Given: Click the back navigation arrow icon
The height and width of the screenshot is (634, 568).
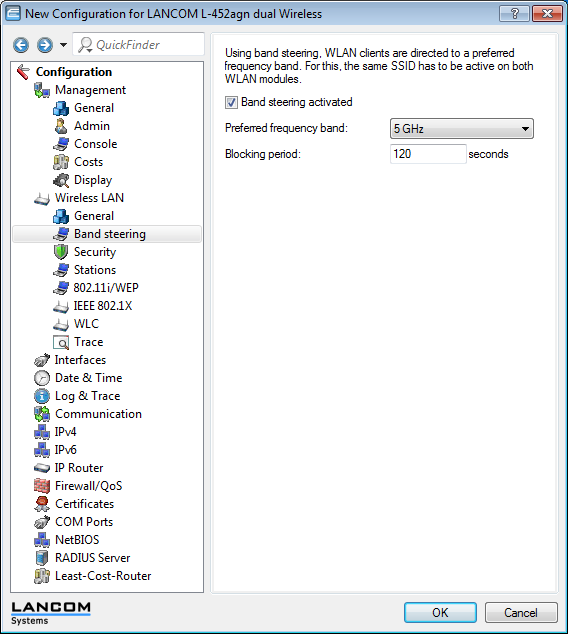Looking at the screenshot, I should click(x=21, y=45).
